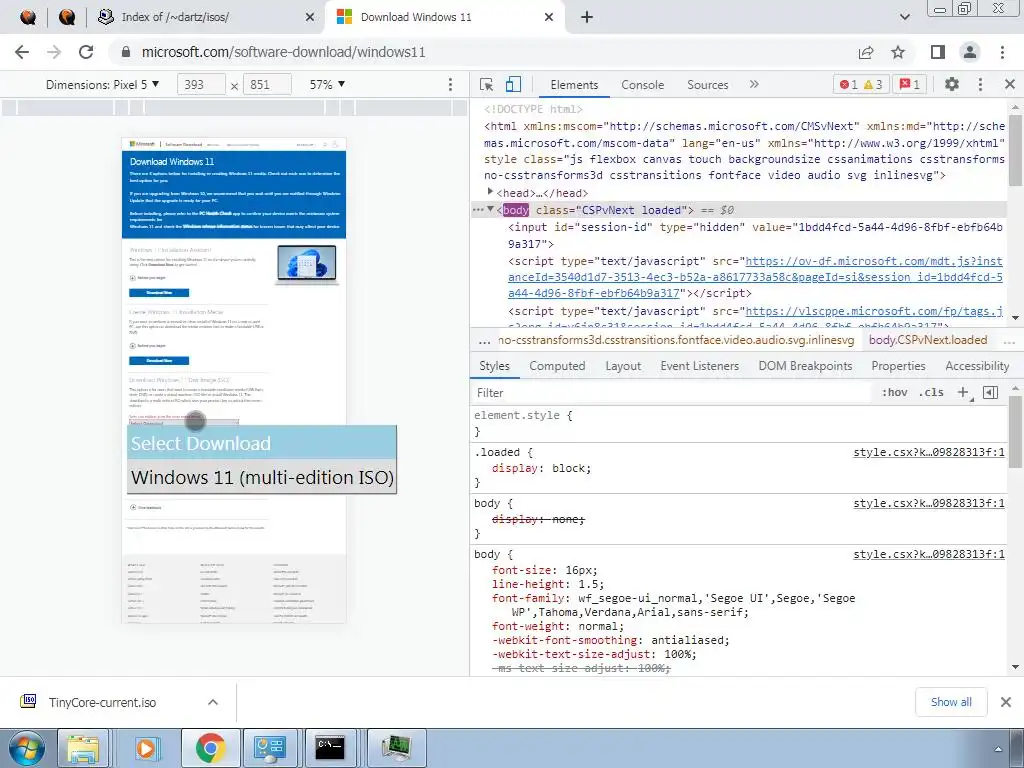Toggle the .cls class editor button
Image resolution: width=1024 pixels, height=768 pixels.
tap(931, 392)
